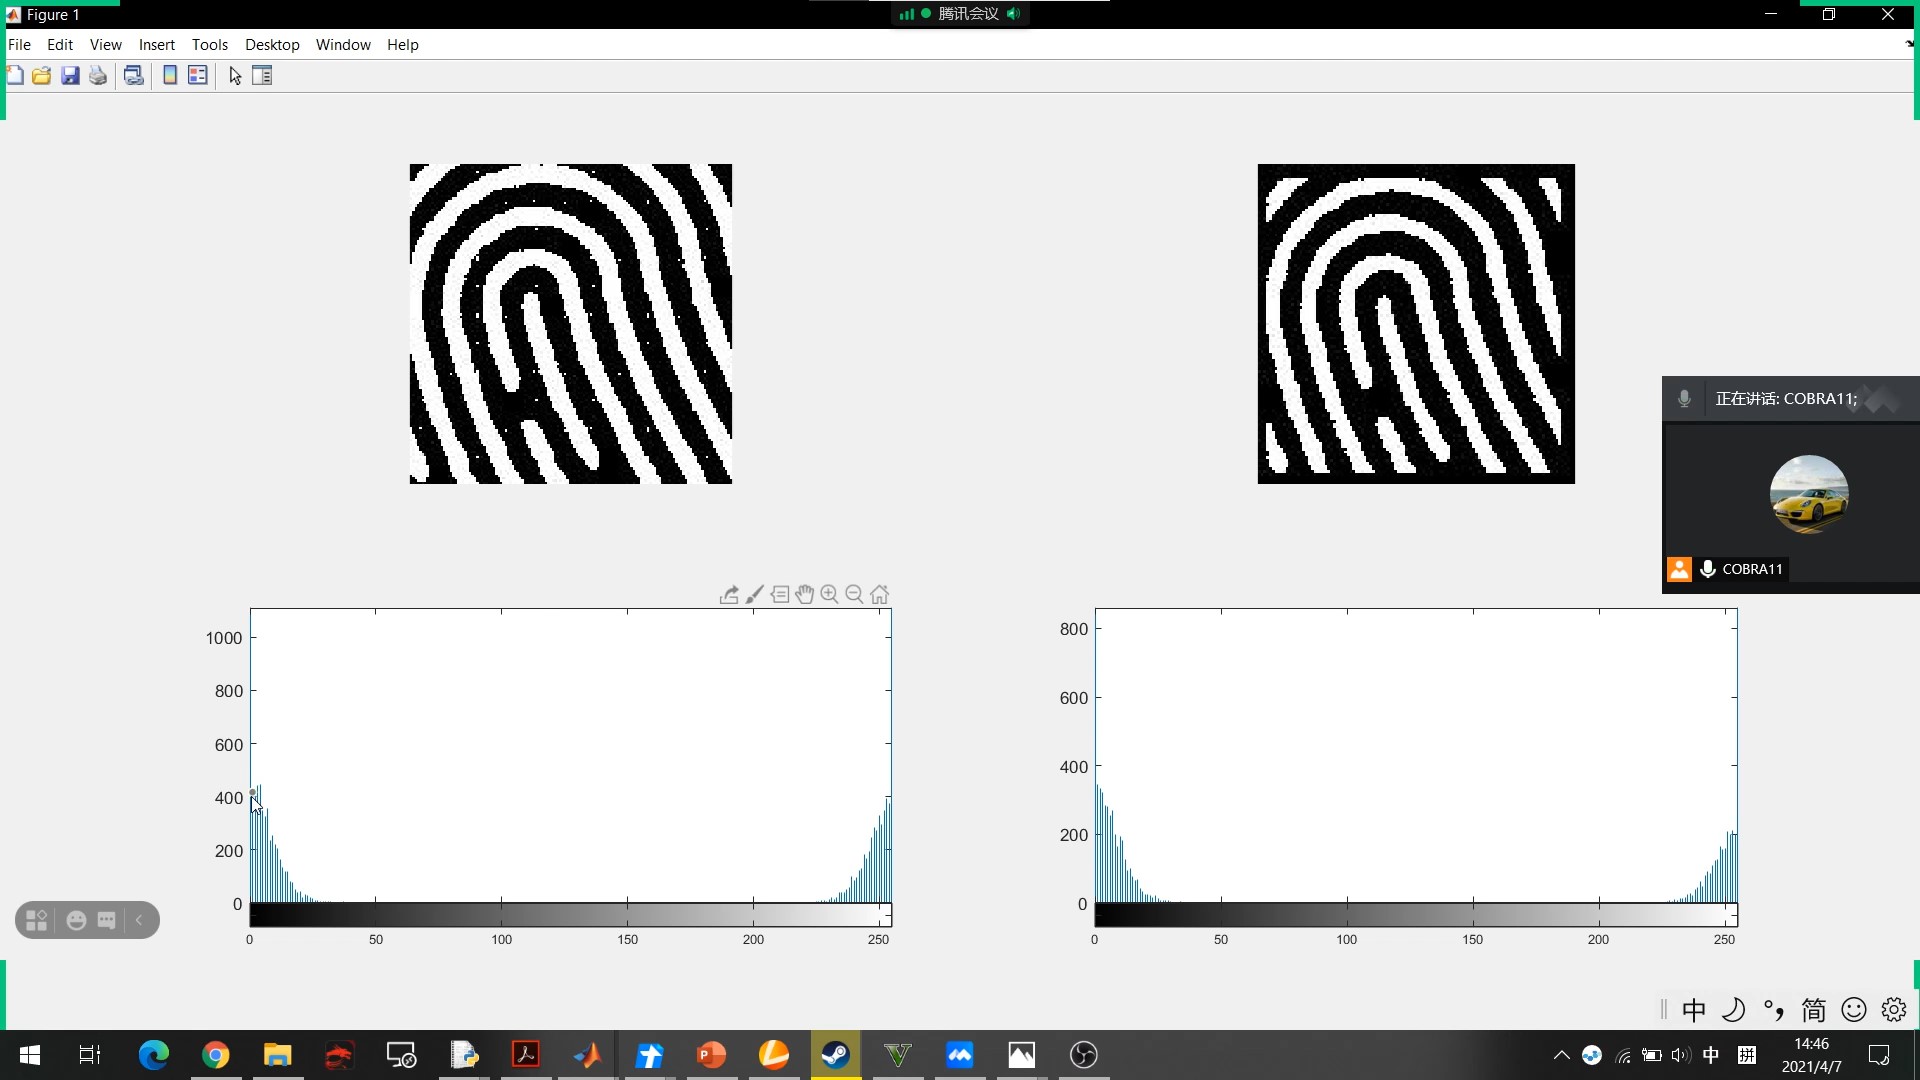This screenshot has width=1920, height=1080.
Task: Click the chat bubble icon in floating toolbar
Action: point(107,920)
